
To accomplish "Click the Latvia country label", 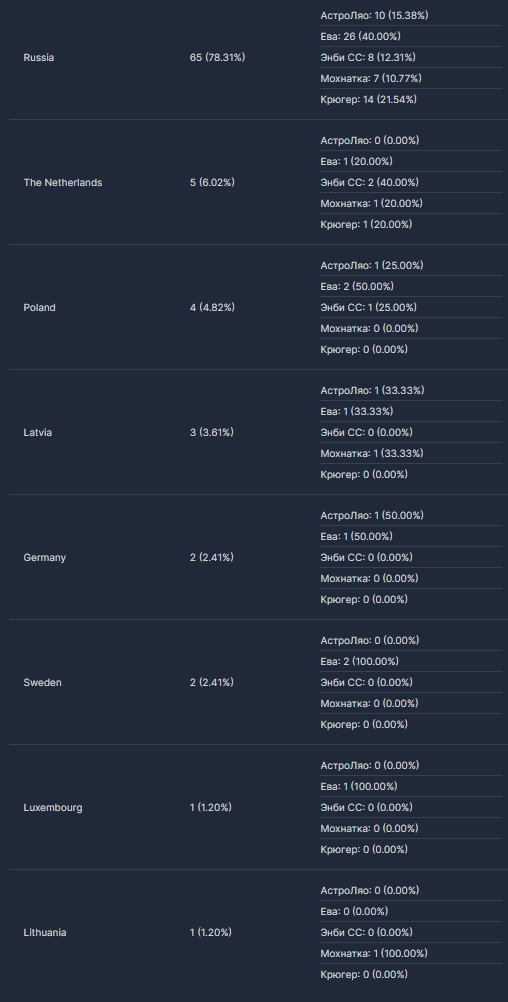I will pos(38,433).
